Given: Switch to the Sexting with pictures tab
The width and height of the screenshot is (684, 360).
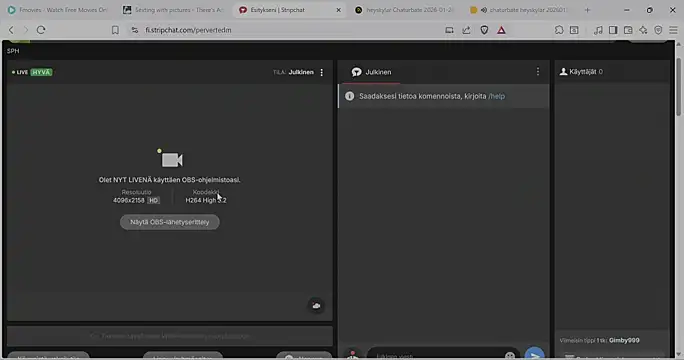Looking at the screenshot, I should (x=173, y=10).
